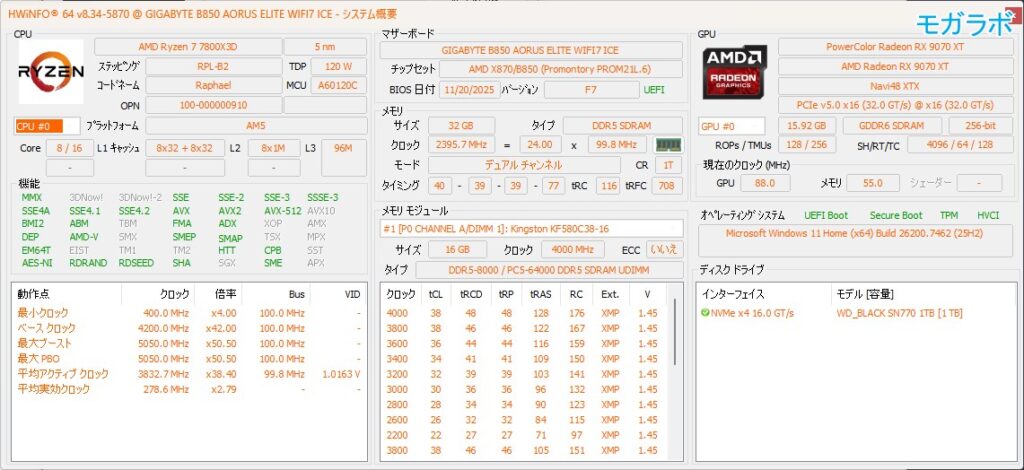1024x470 pixels.
Task: Click the 120 W TDP value
Action: coord(339,67)
